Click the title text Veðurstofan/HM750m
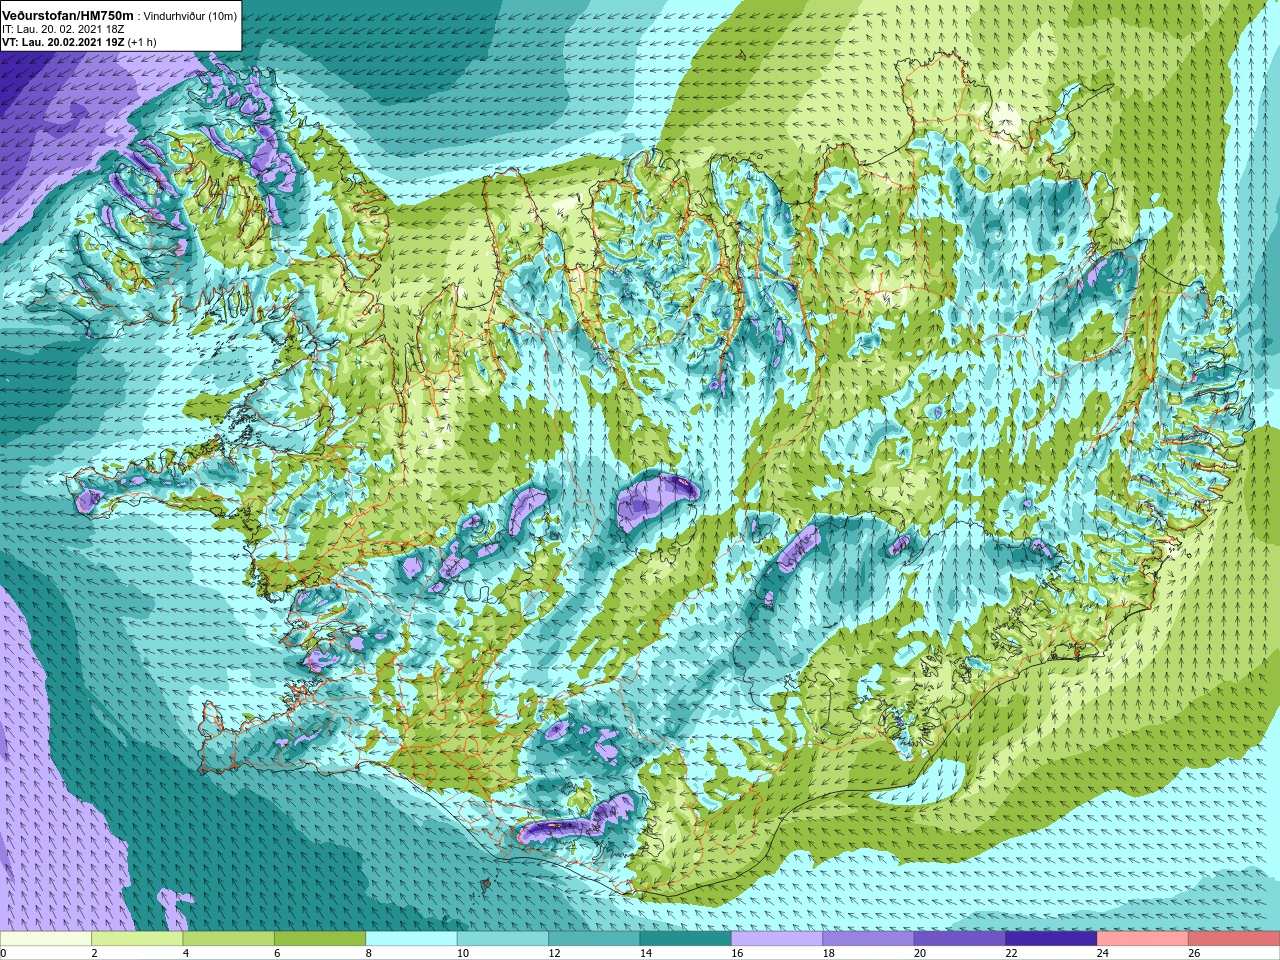1280x960 pixels. pyautogui.click(x=67, y=15)
